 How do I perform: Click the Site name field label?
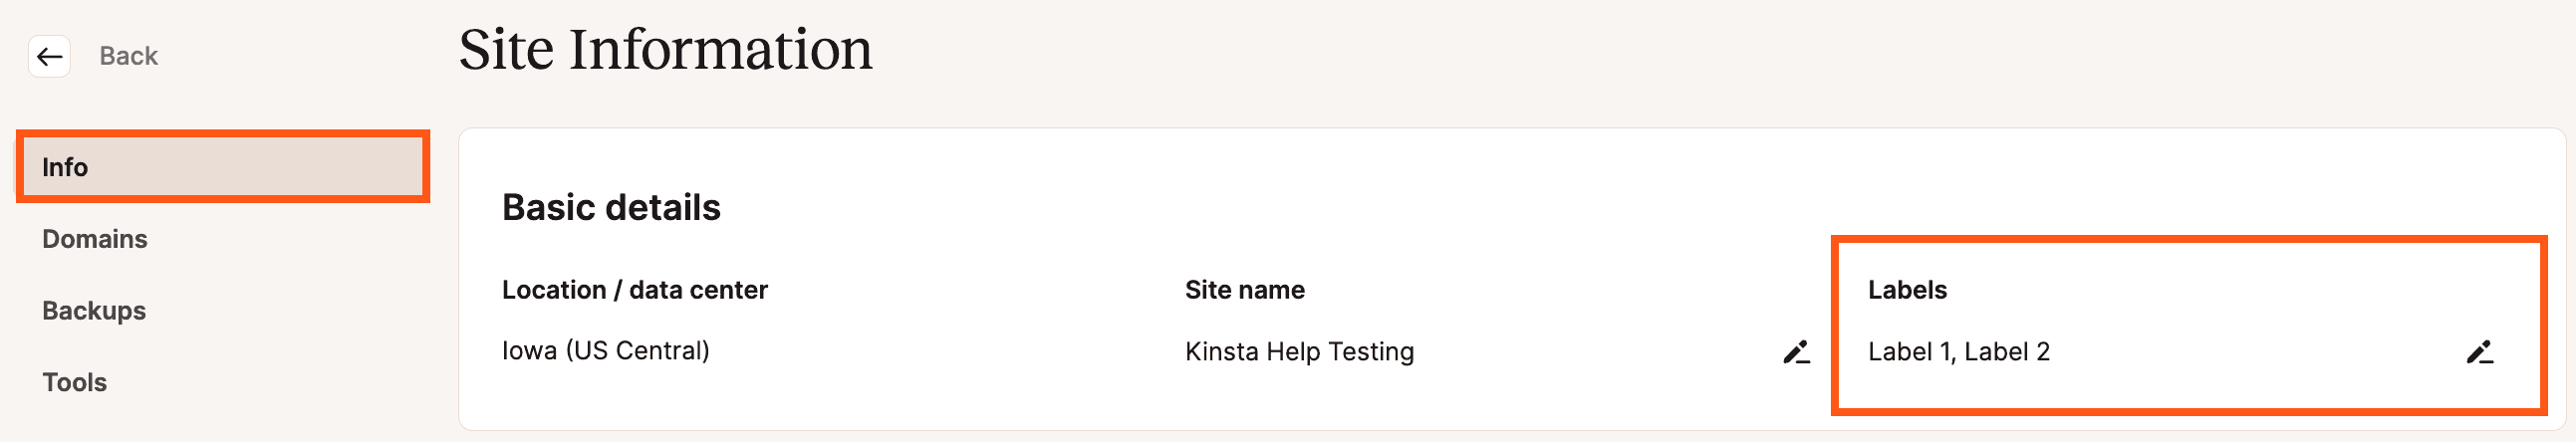pos(1244,290)
